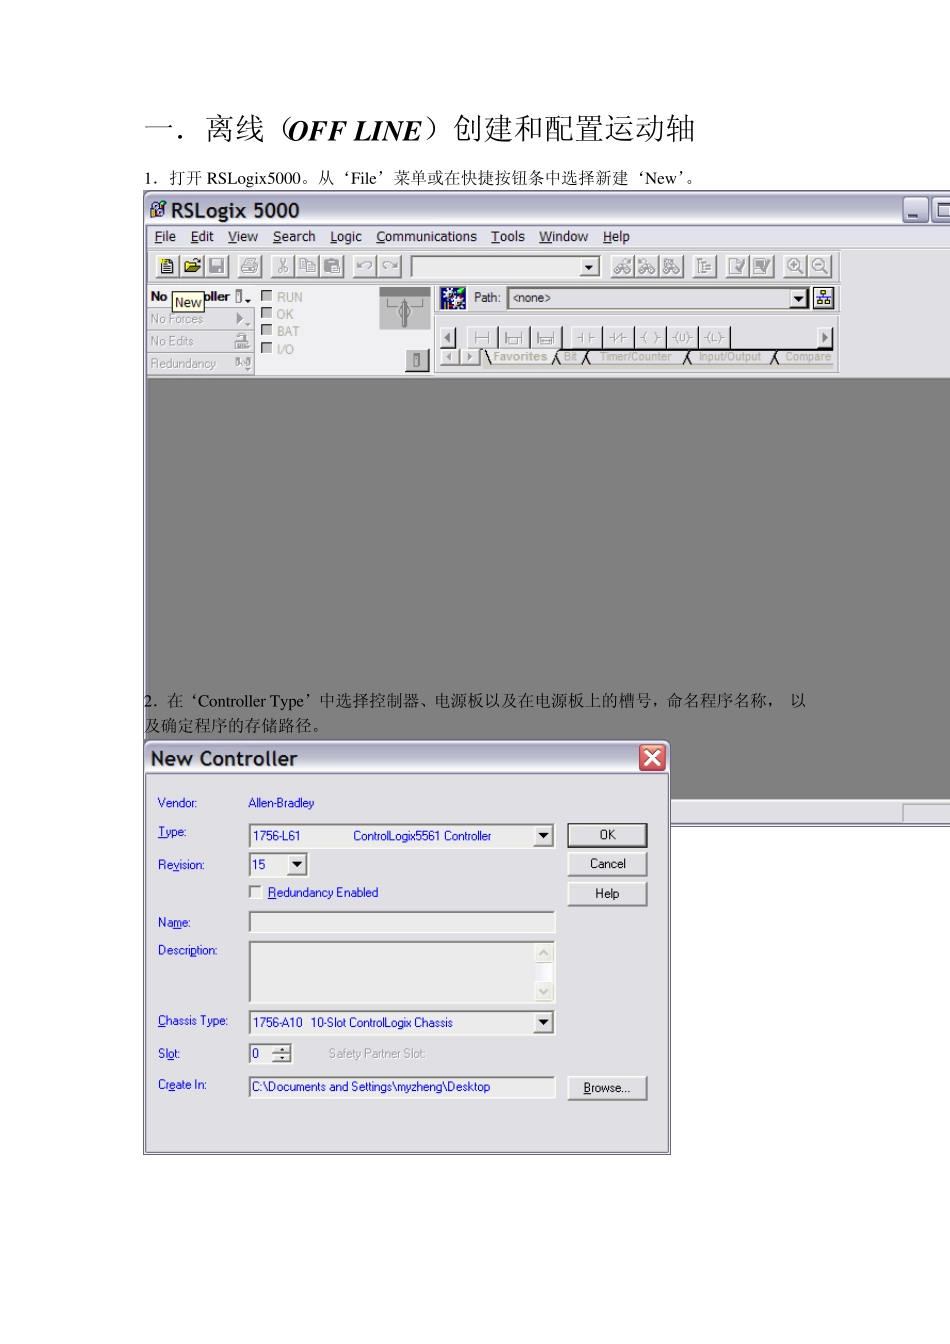Click the RUN status indicator box
This screenshot has width=950, height=1344.
[x=267, y=296]
